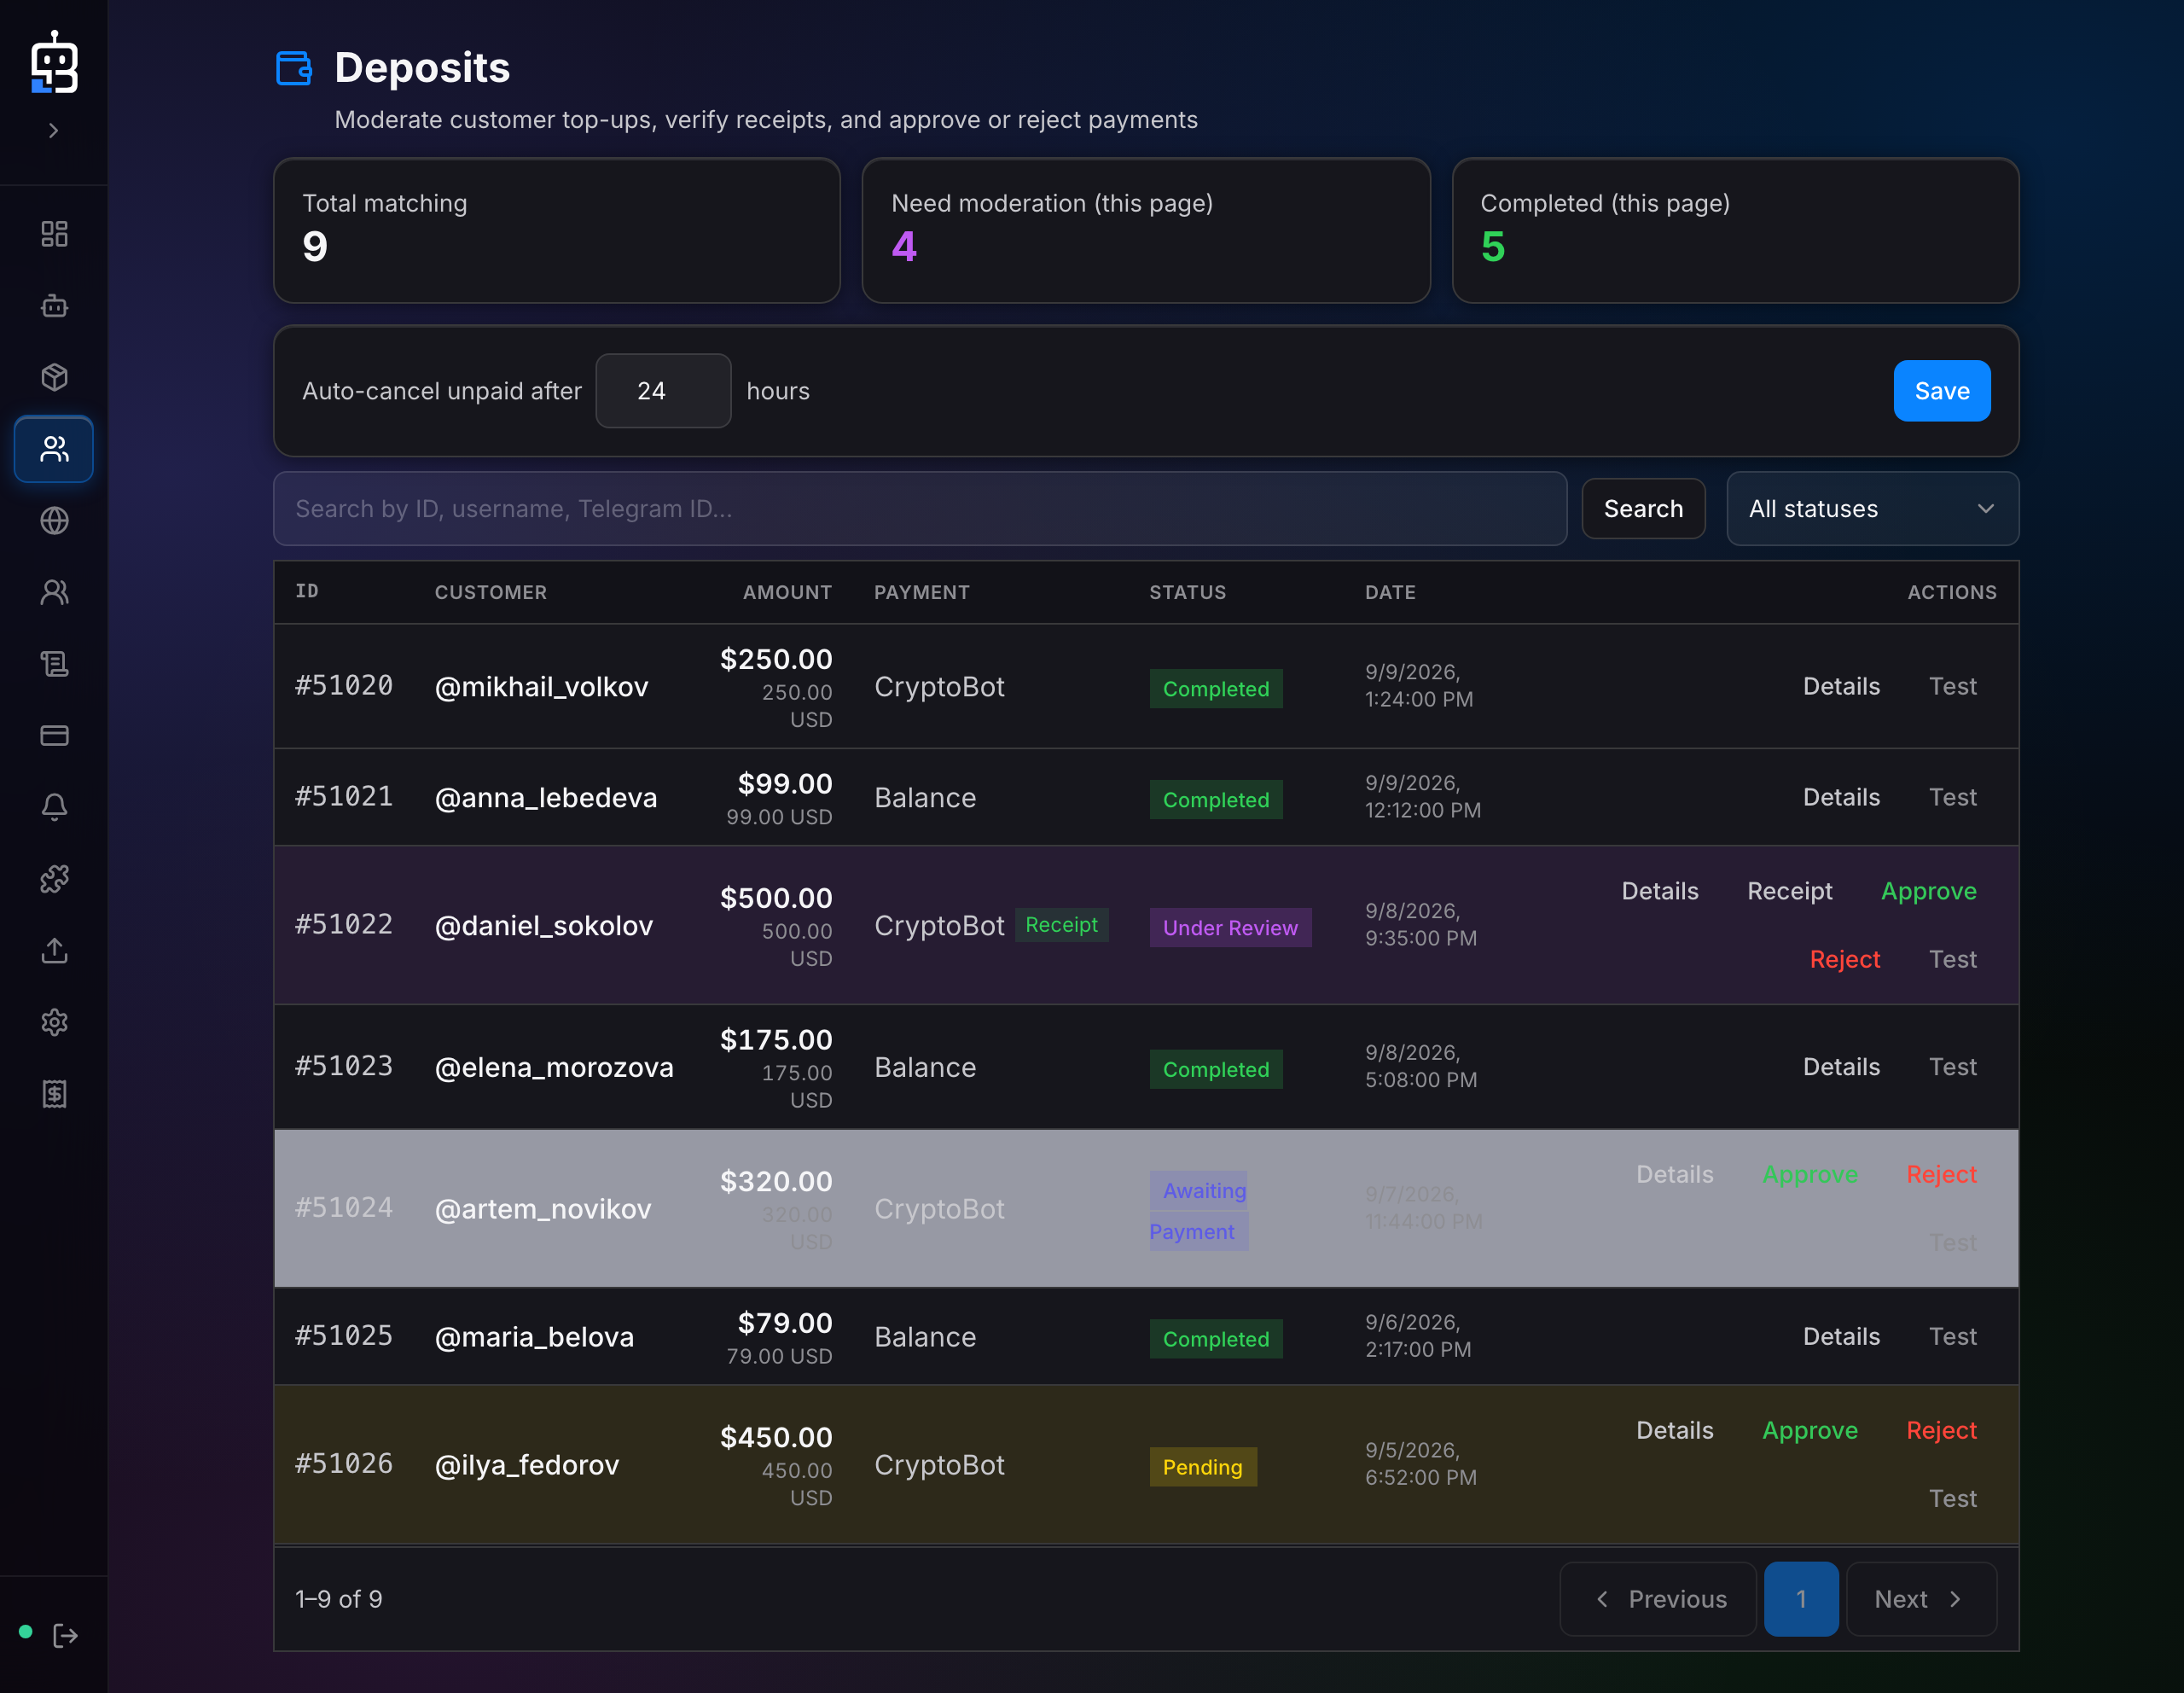
Task: Select page 1 in pagination
Action: (x=1801, y=1599)
